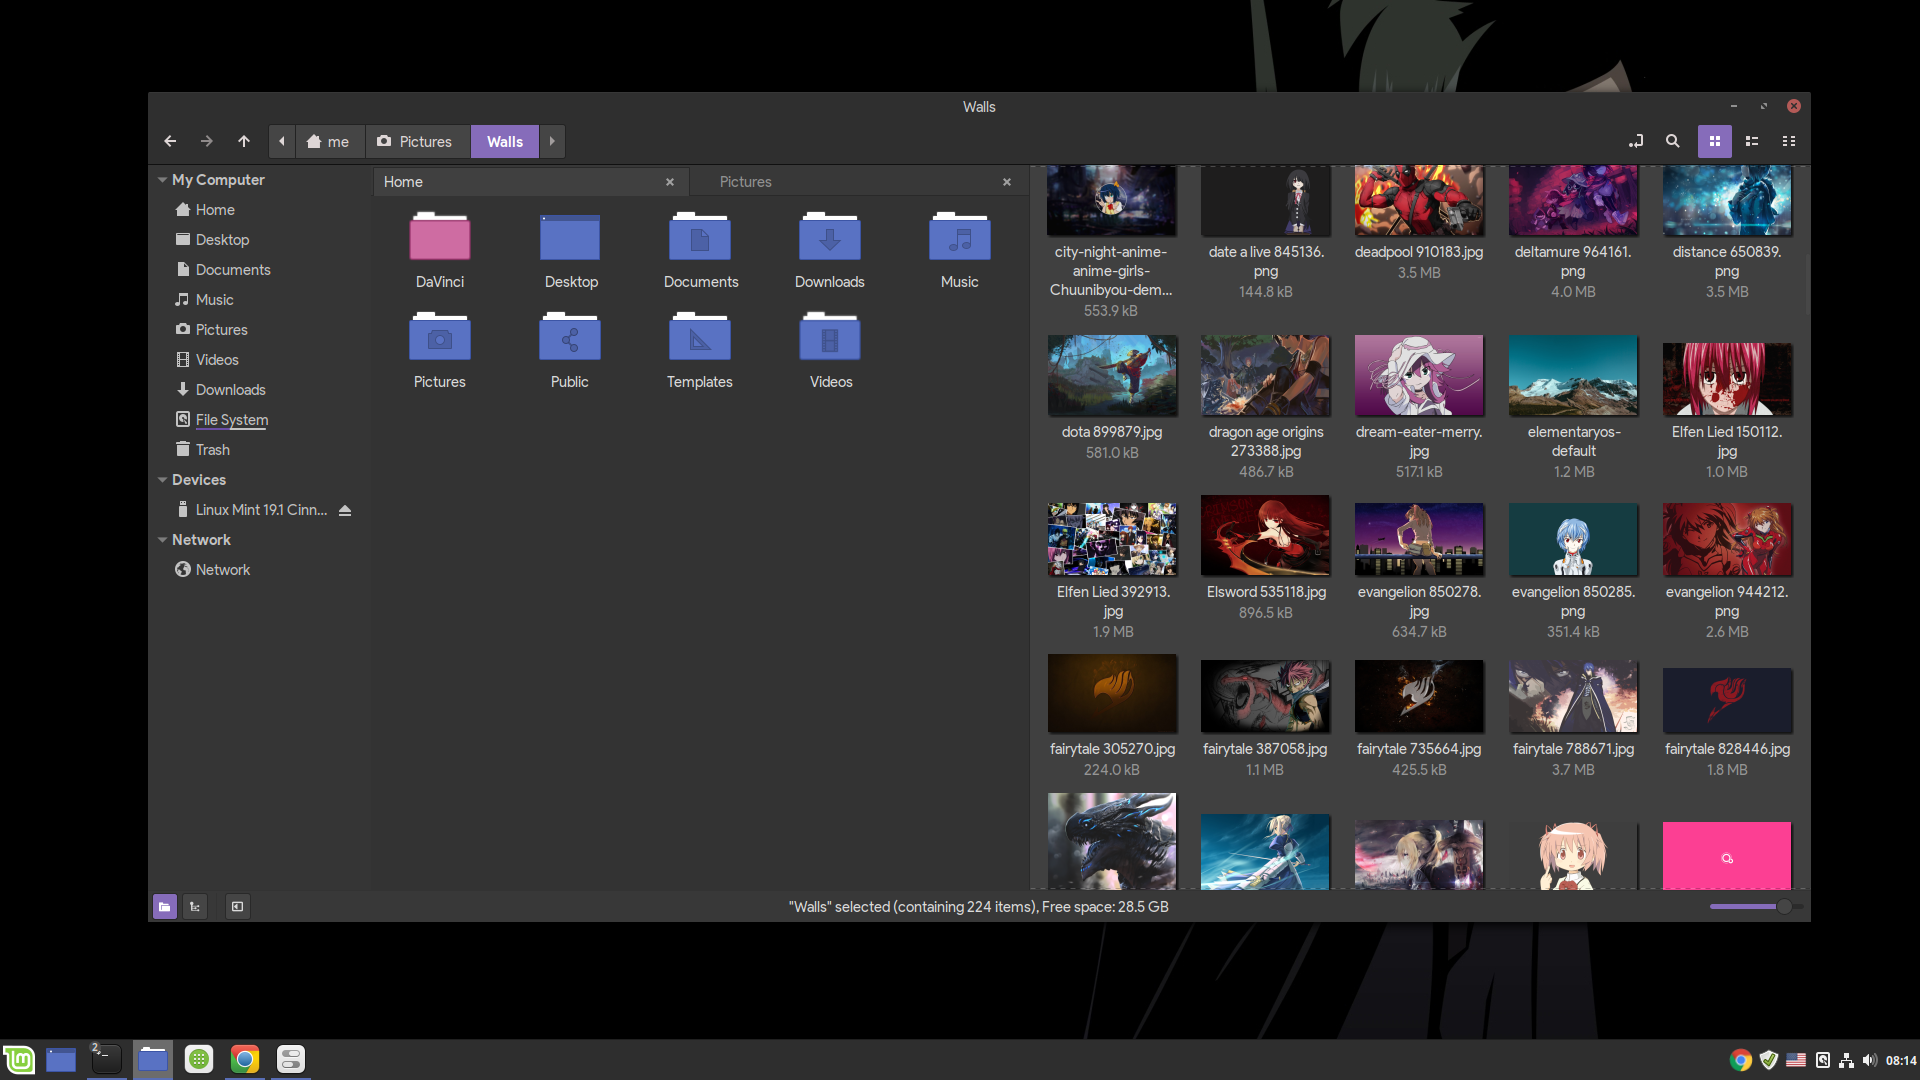Screen dimensions: 1920x1080
Task: Eject the Linux Mint 19.1 device
Action: point(345,510)
